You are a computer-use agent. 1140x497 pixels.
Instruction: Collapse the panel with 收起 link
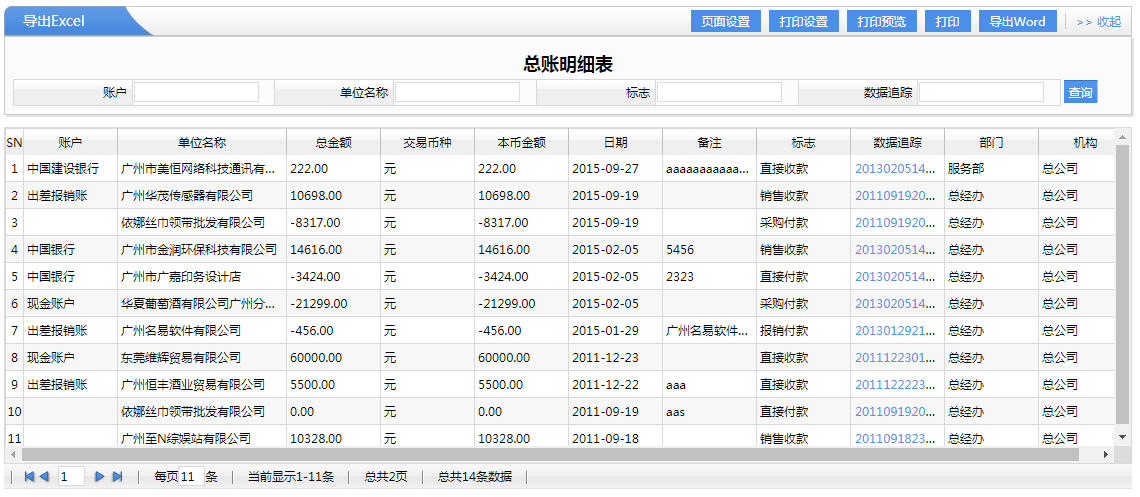click(1099, 22)
